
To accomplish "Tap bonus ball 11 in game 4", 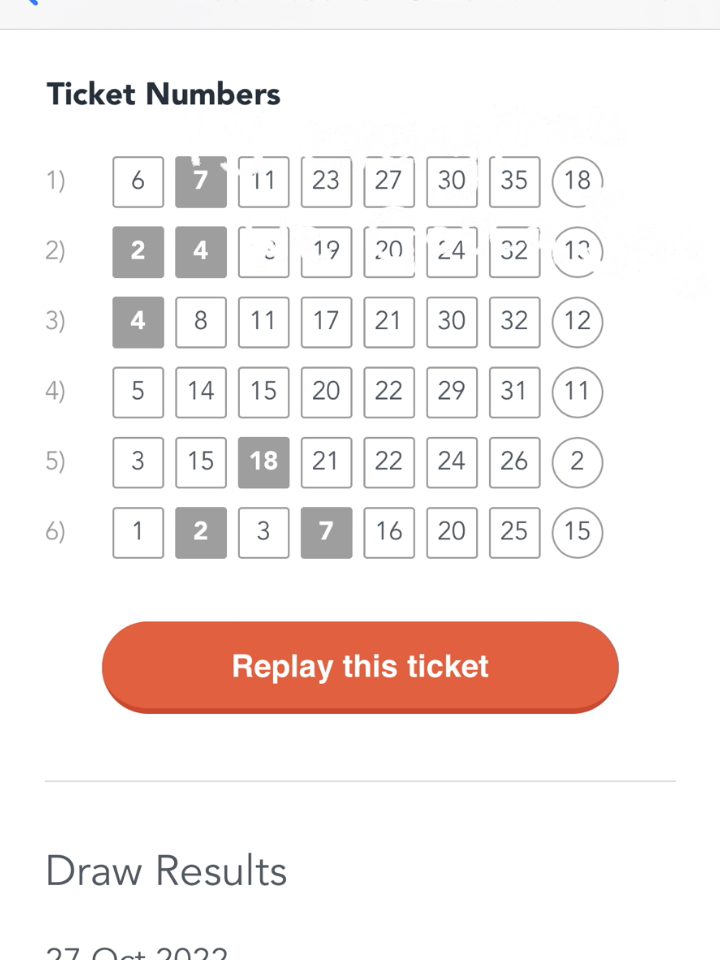I will (x=577, y=392).
